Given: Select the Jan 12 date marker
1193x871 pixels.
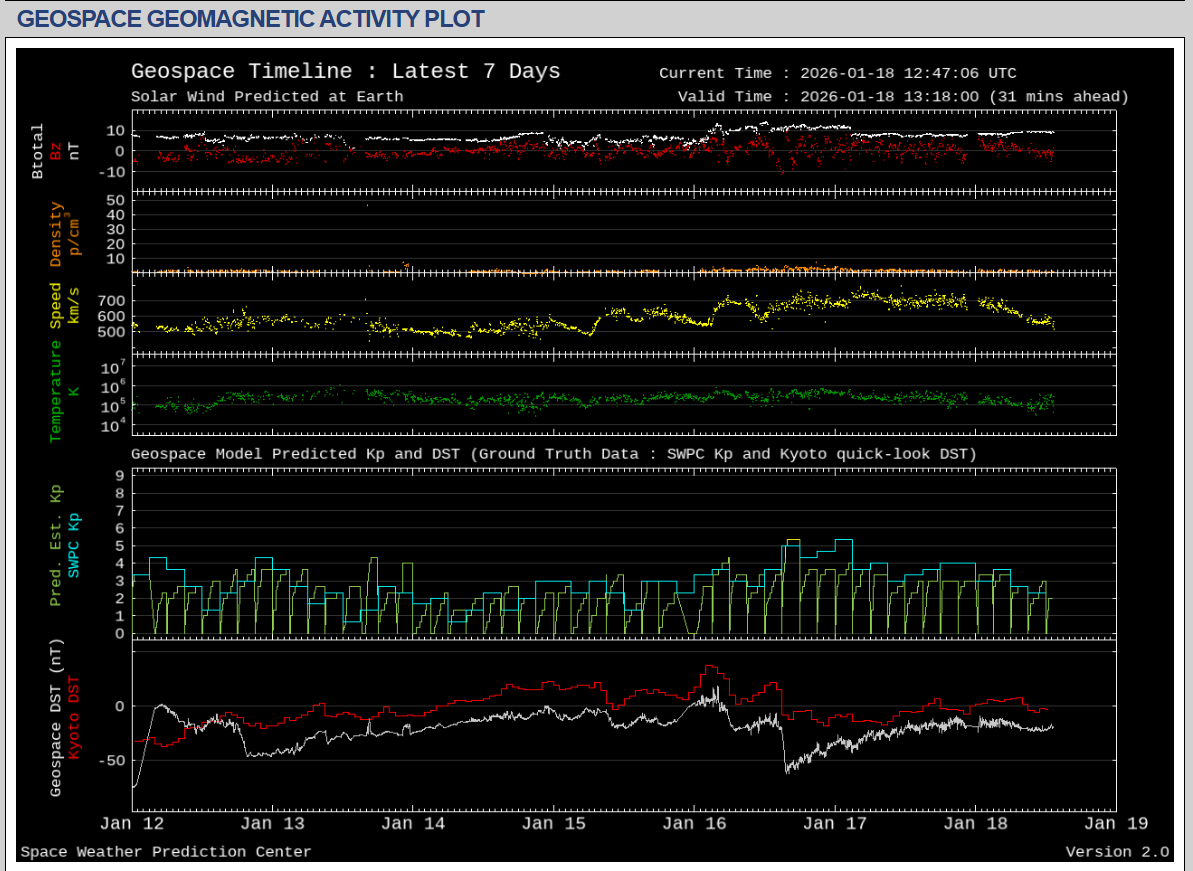Looking at the screenshot, I should 133,824.
